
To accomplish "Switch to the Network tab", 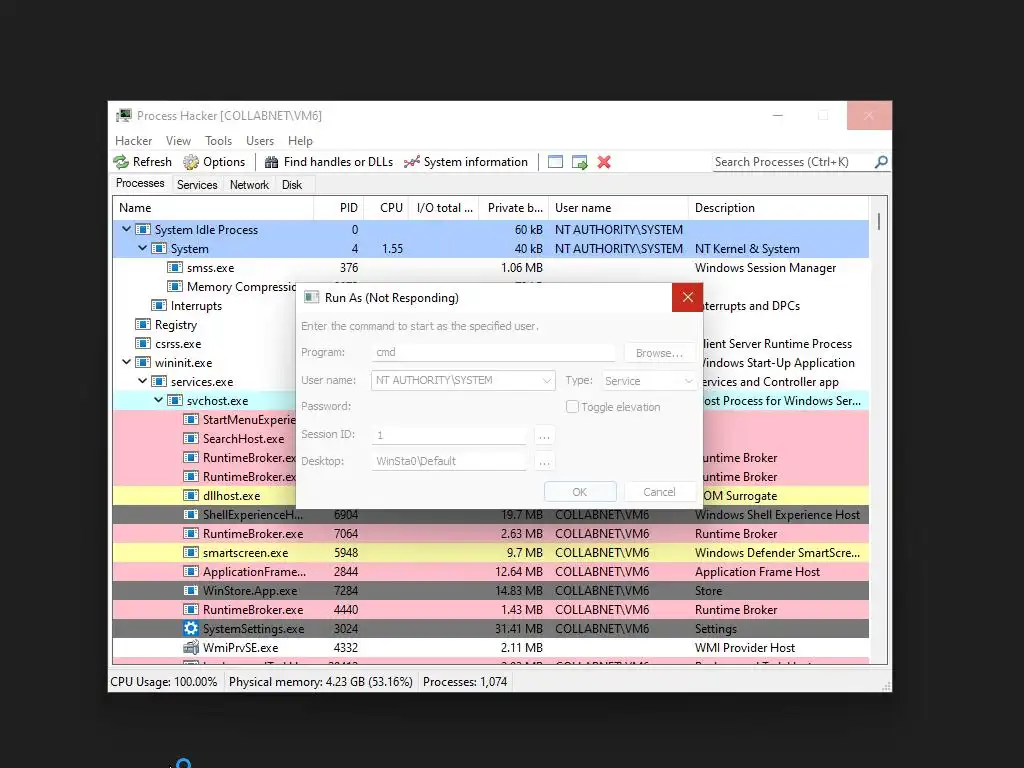I will (249, 185).
